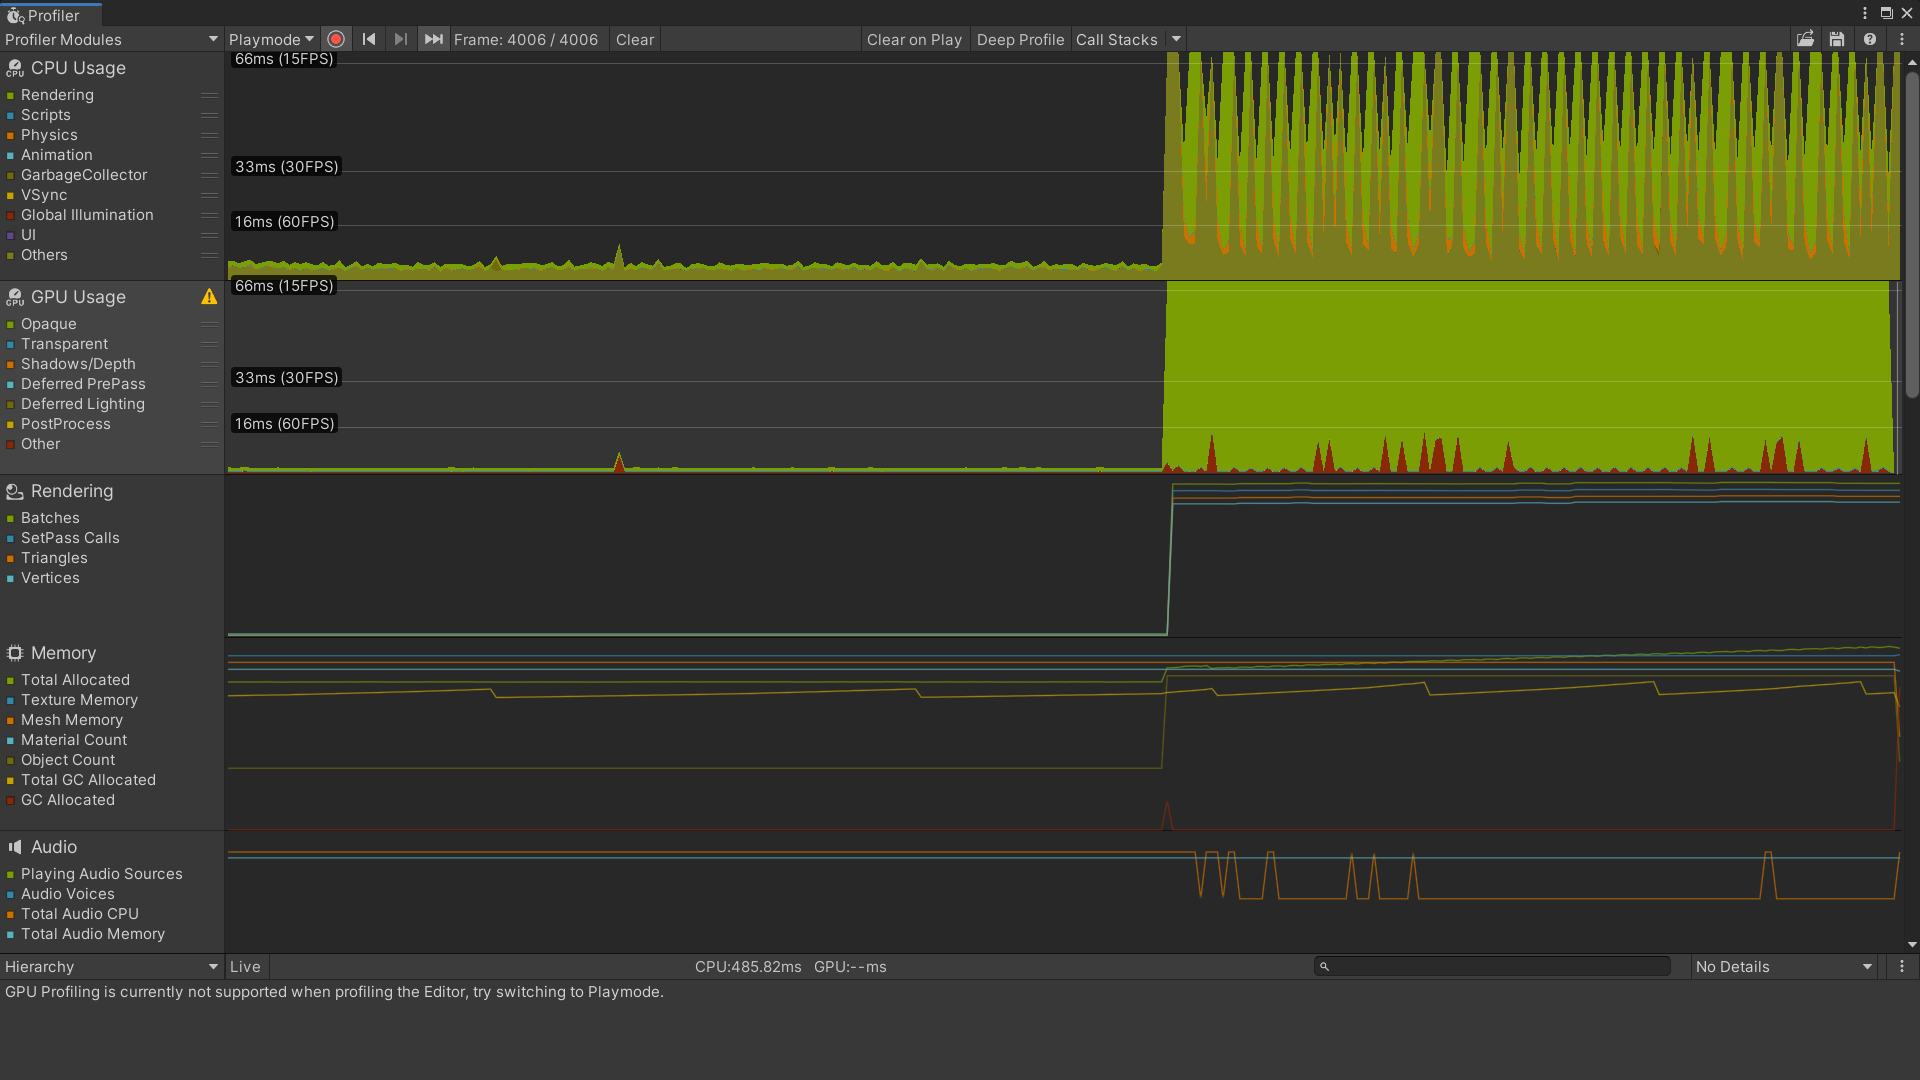Click the Live button
Screen dimensions: 1920x1080
(245, 966)
